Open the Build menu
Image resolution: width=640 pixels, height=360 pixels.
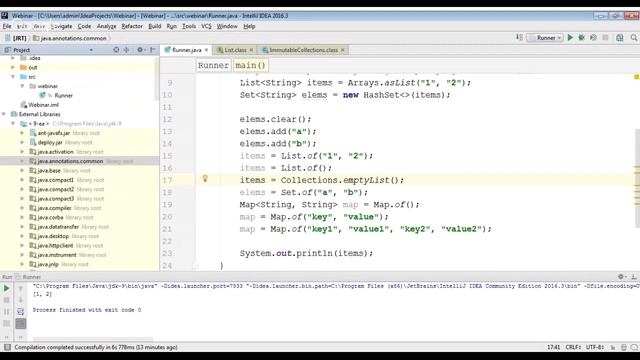tap(155, 26)
